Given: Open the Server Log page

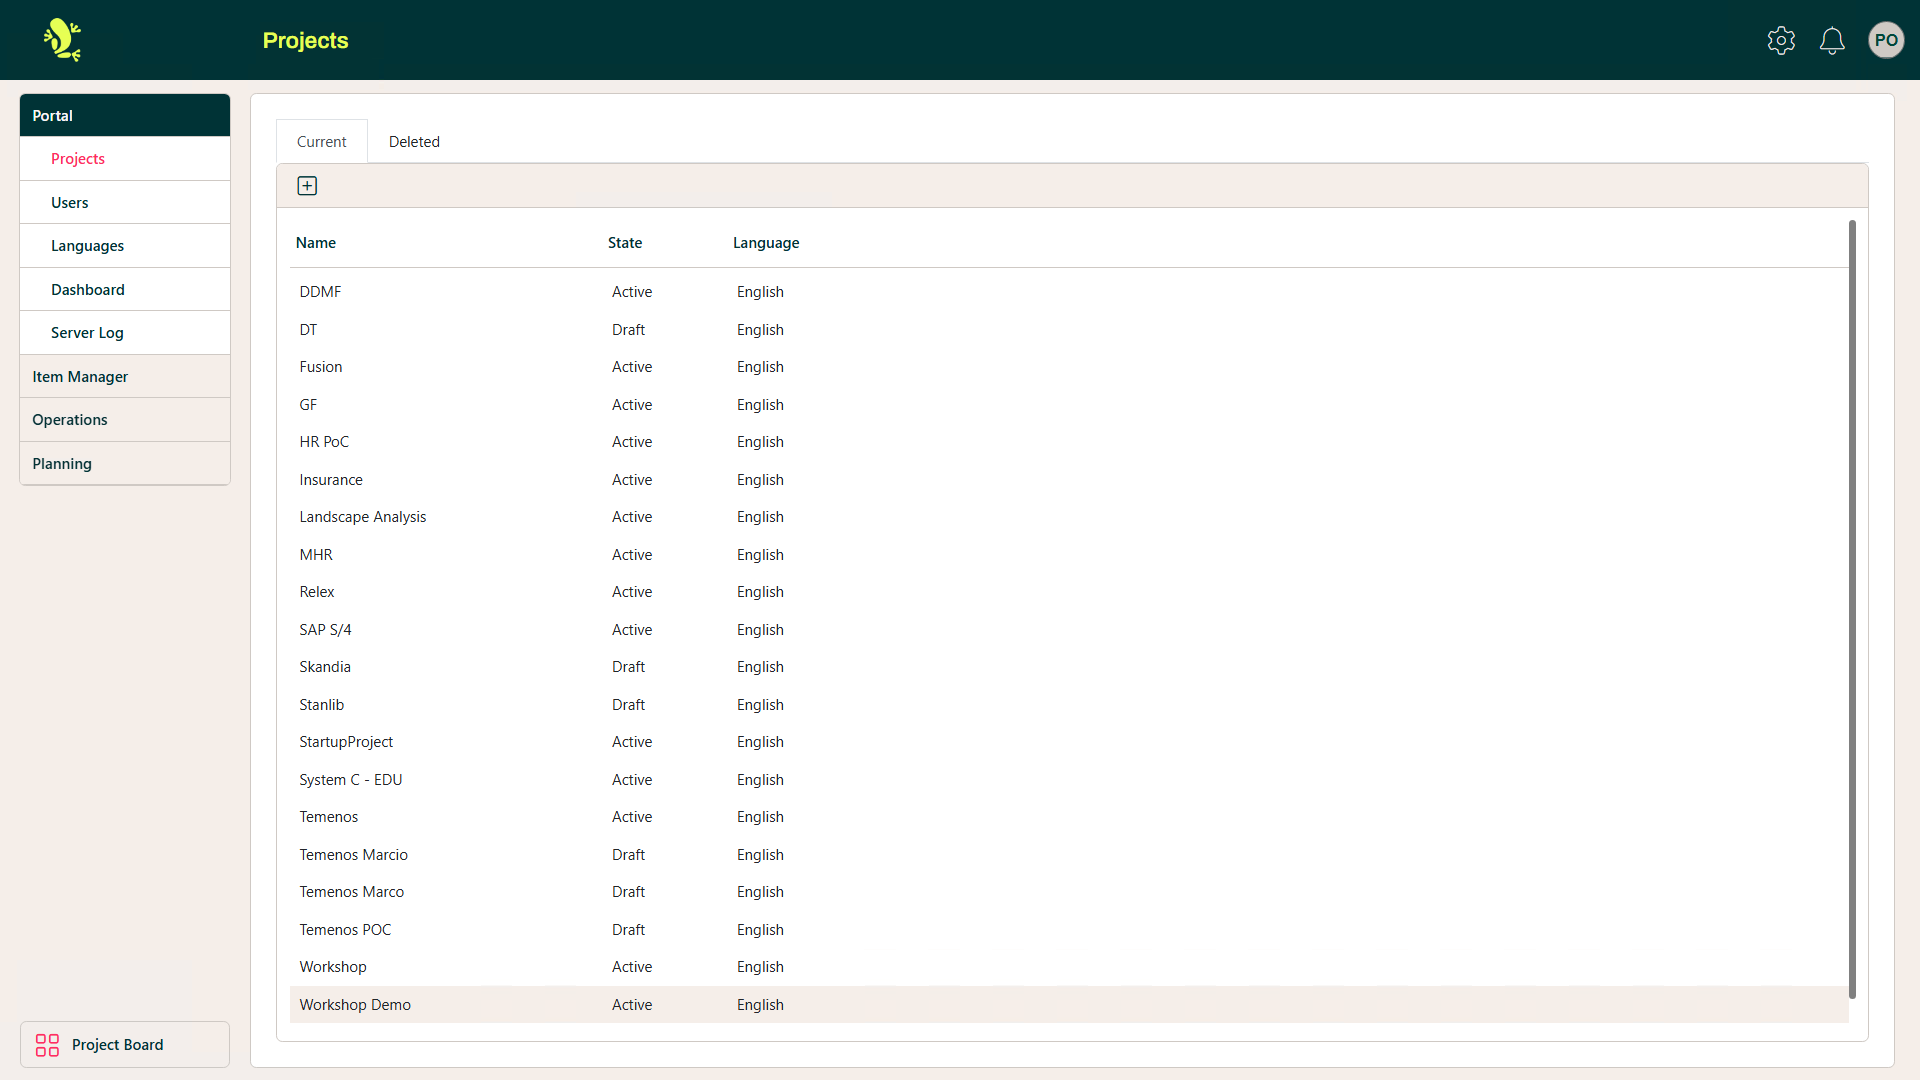Looking at the screenshot, I should tap(87, 332).
